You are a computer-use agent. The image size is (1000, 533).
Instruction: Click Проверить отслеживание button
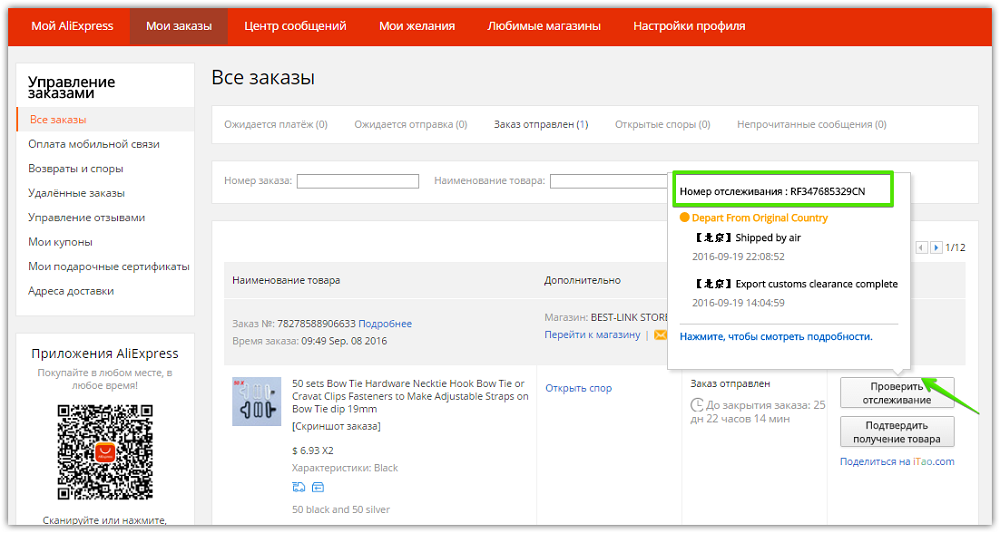pos(897,393)
